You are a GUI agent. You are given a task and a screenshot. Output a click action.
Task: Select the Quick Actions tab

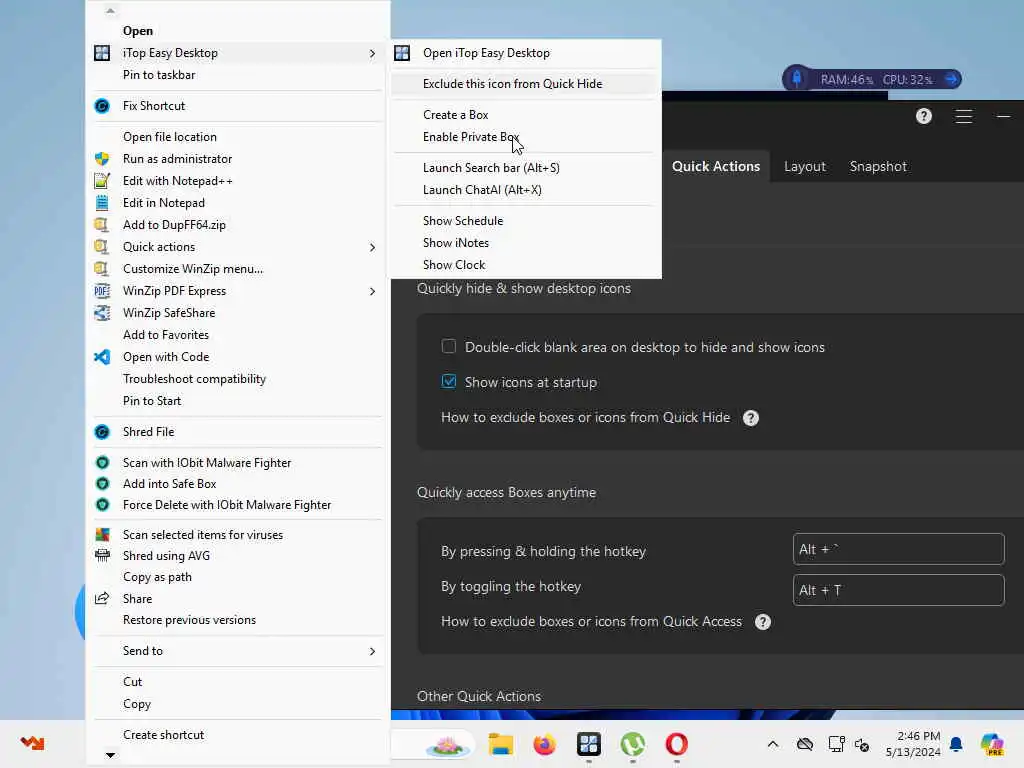(x=716, y=167)
